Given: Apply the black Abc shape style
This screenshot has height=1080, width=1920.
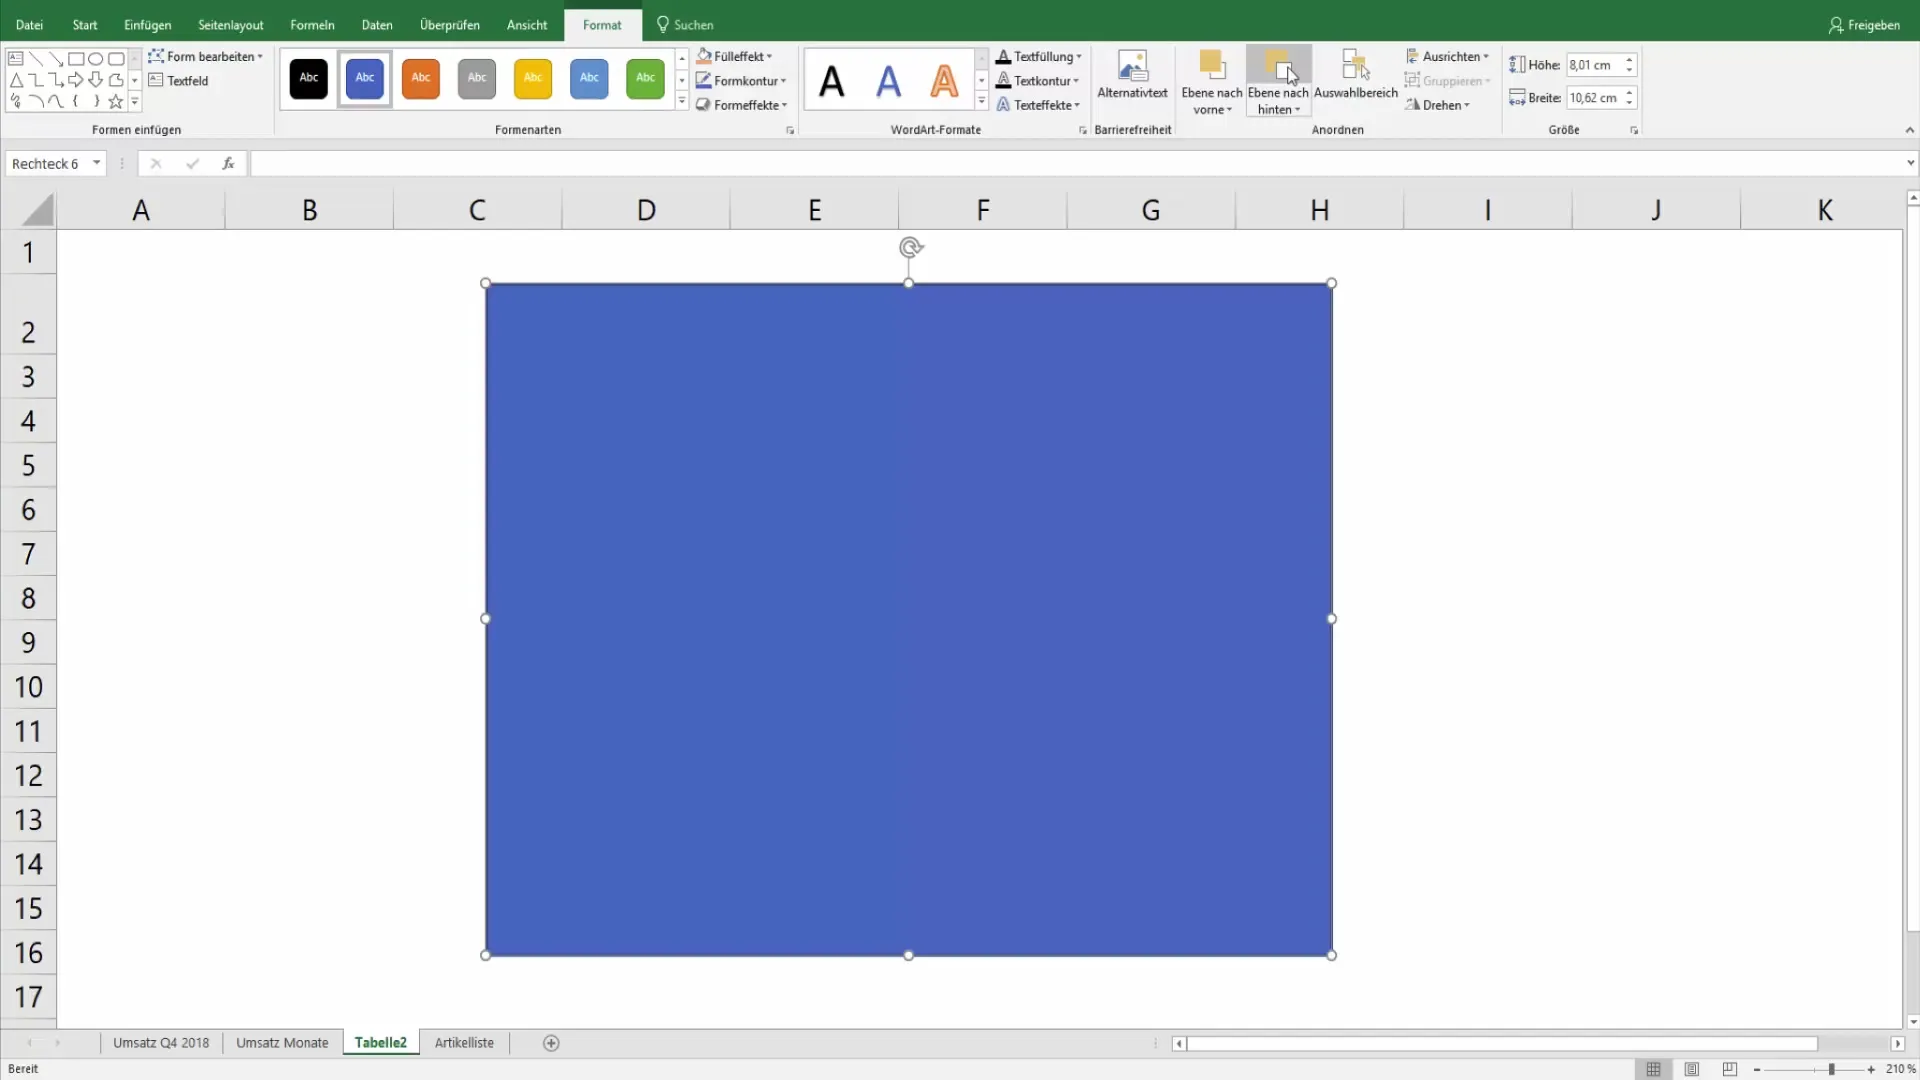Looking at the screenshot, I should tap(309, 79).
